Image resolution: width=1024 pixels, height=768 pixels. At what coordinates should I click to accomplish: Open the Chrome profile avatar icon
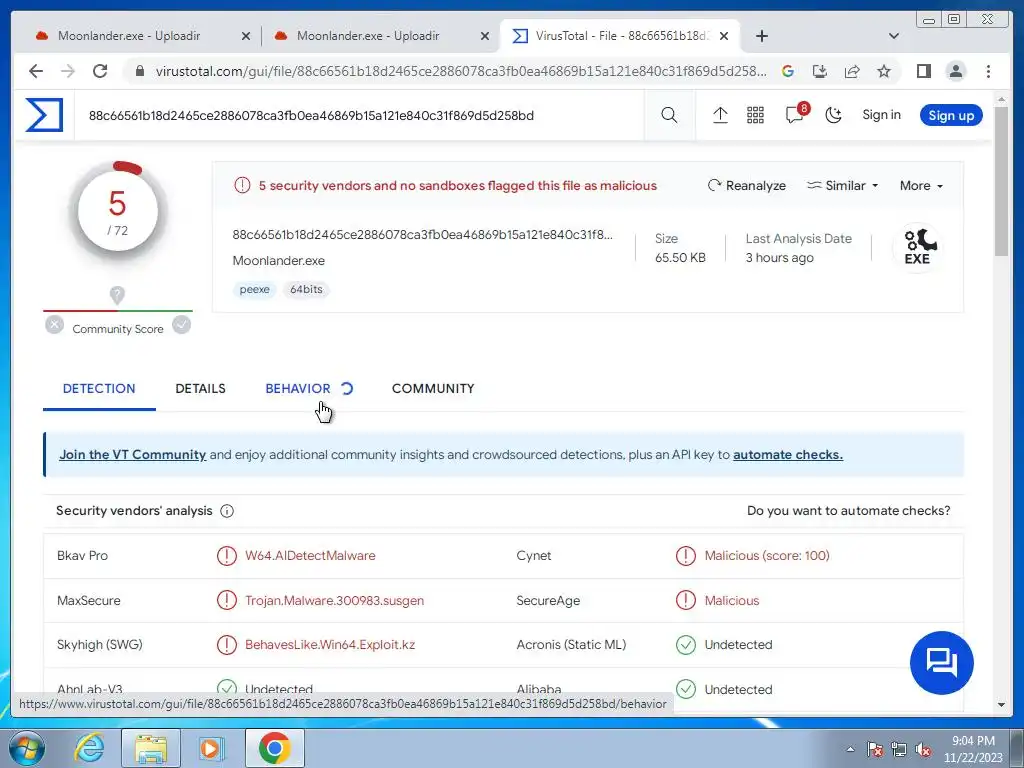(955, 71)
